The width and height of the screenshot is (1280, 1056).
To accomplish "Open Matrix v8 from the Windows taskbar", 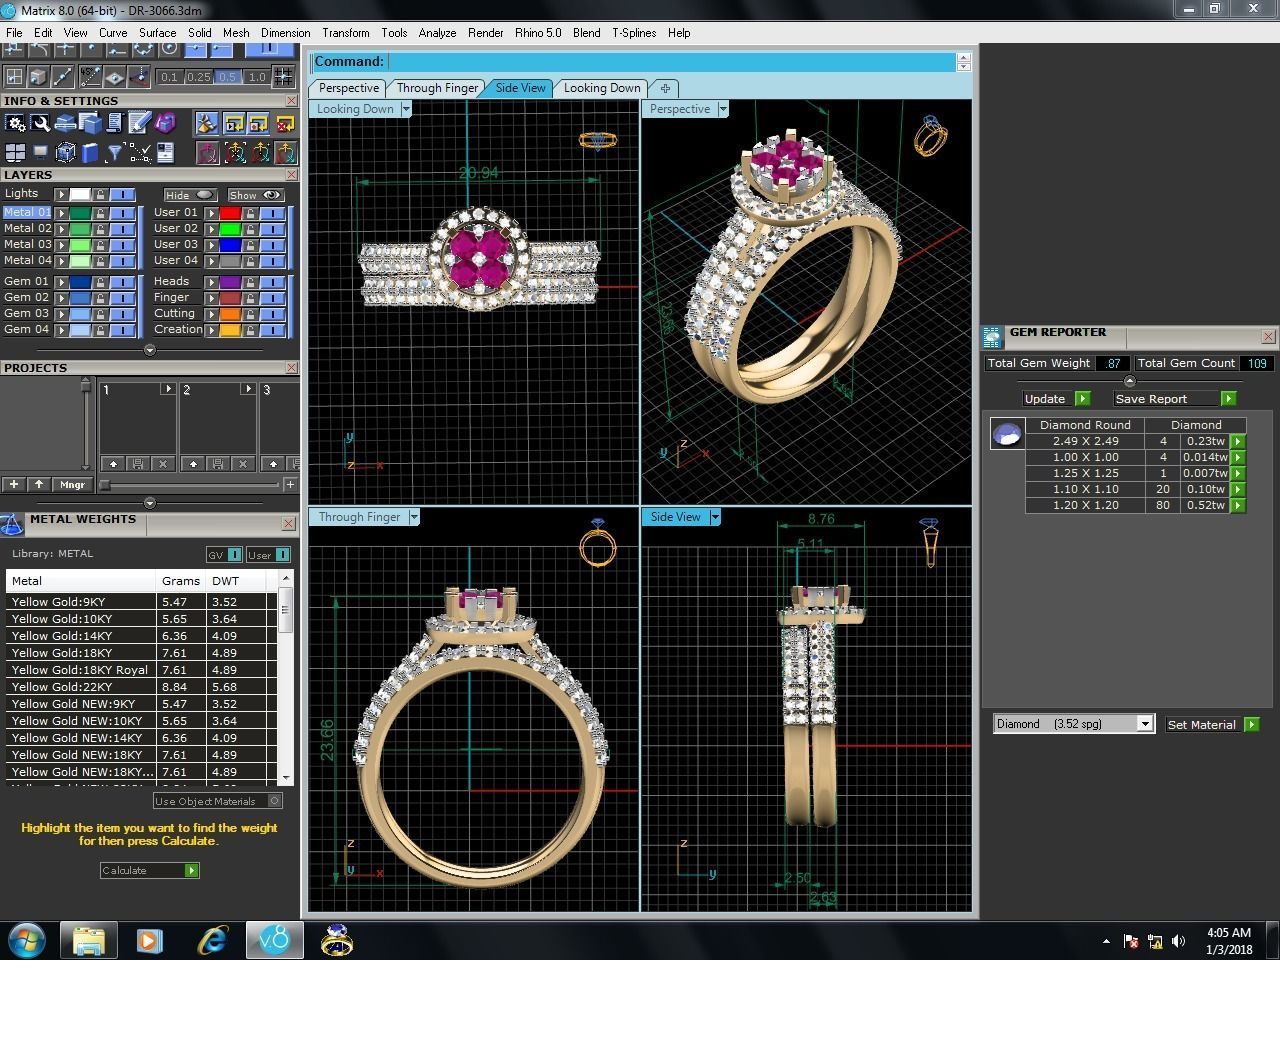I will 274,940.
